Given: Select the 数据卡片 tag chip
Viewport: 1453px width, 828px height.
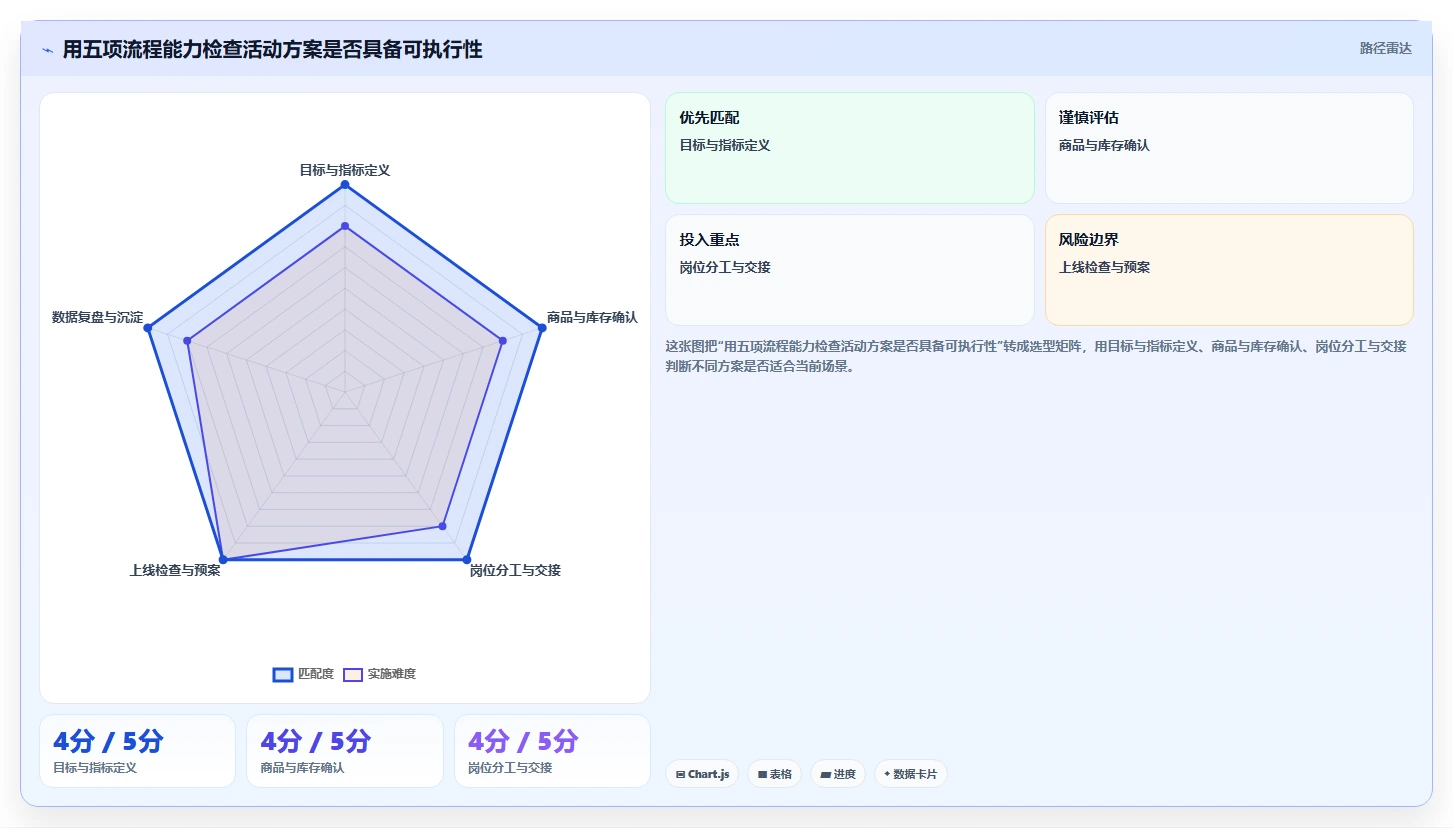Looking at the screenshot, I should click(910, 774).
